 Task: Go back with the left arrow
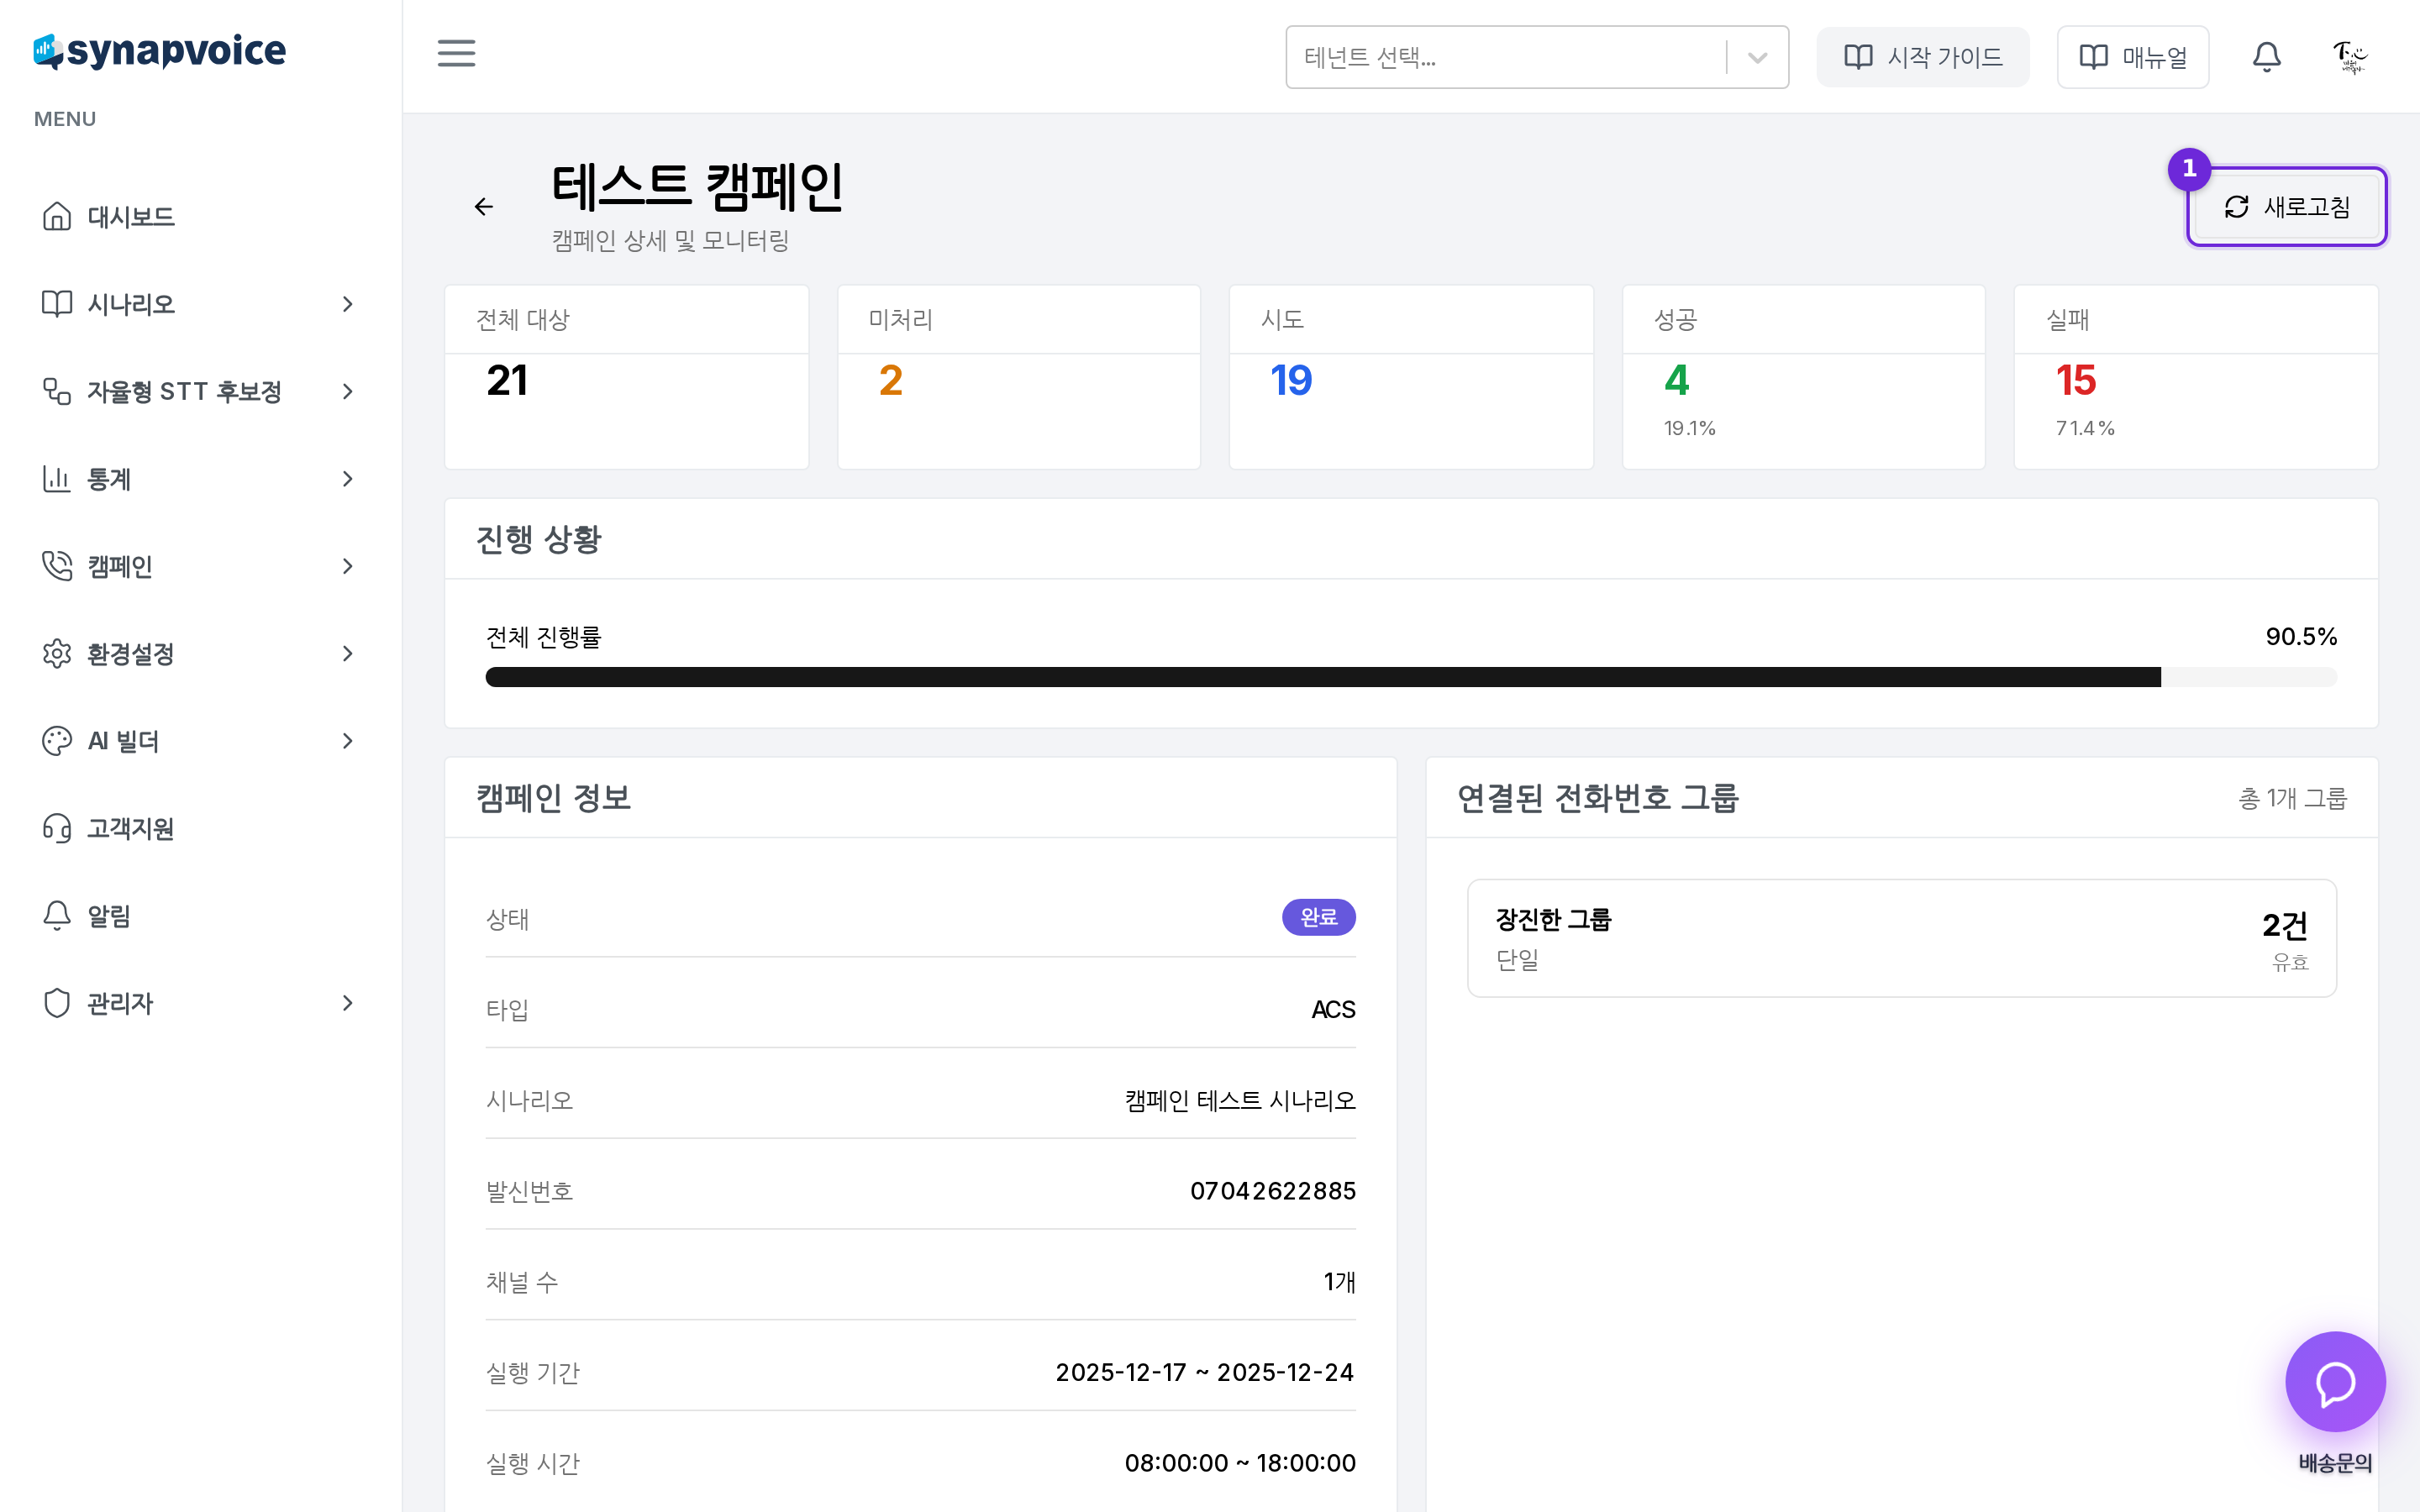[484, 206]
